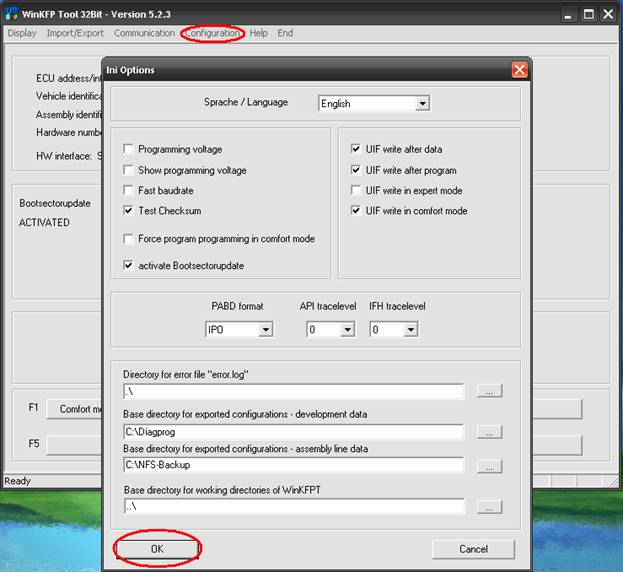Click the C:\Diagprog path field
The image size is (623, 572).
(294, 432)
